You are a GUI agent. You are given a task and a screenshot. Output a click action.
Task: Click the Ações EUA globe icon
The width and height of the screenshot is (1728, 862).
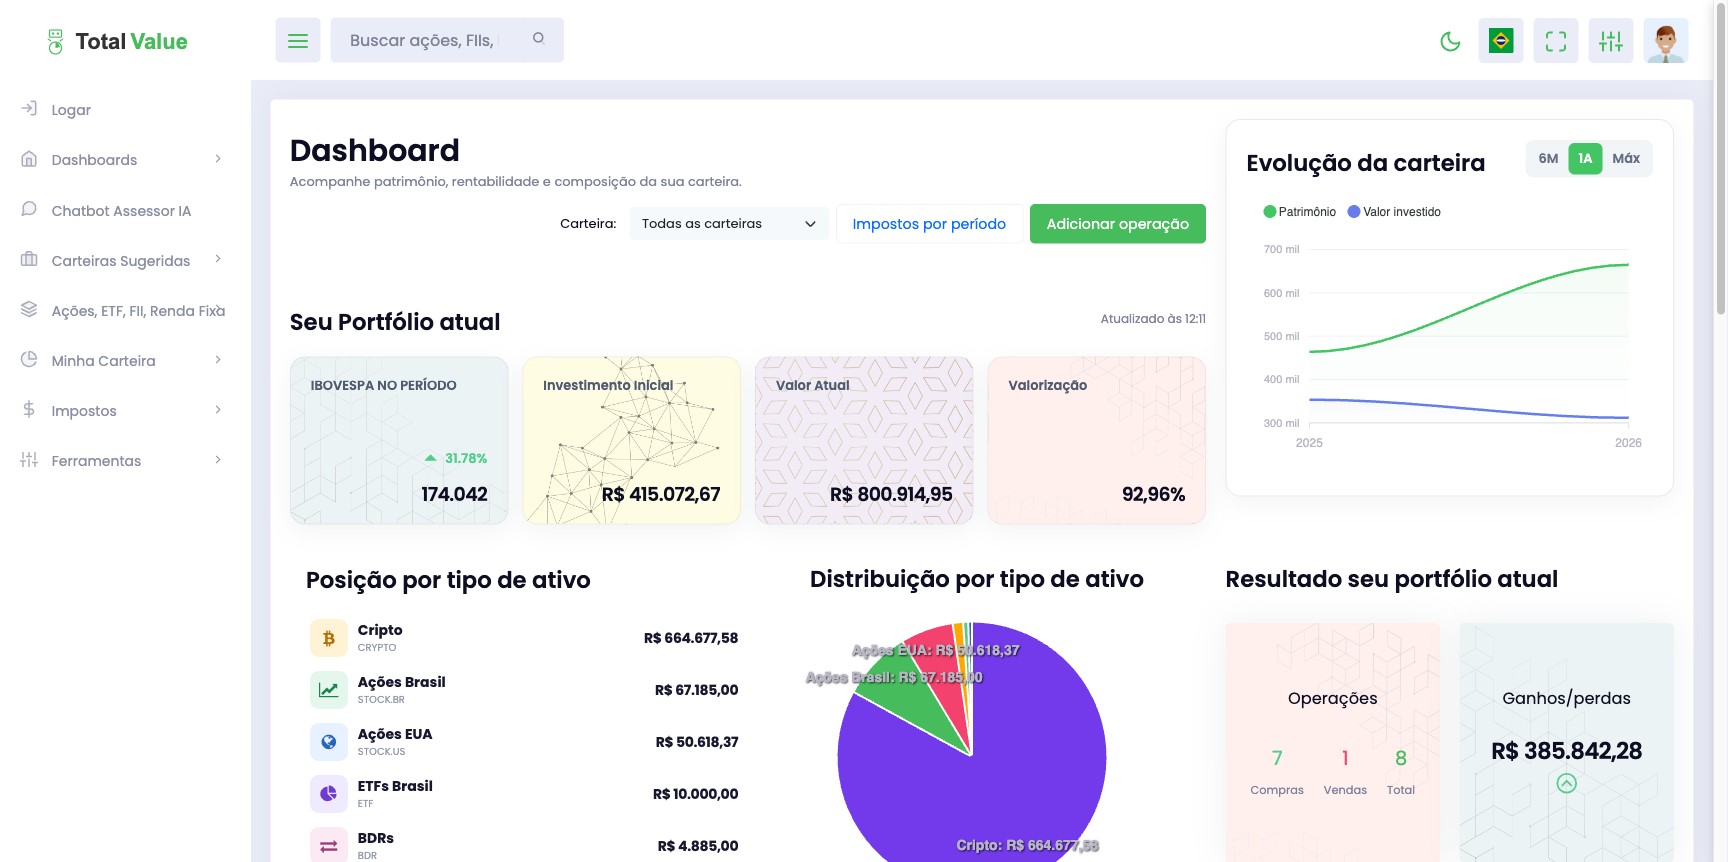[x=328, y=742]
